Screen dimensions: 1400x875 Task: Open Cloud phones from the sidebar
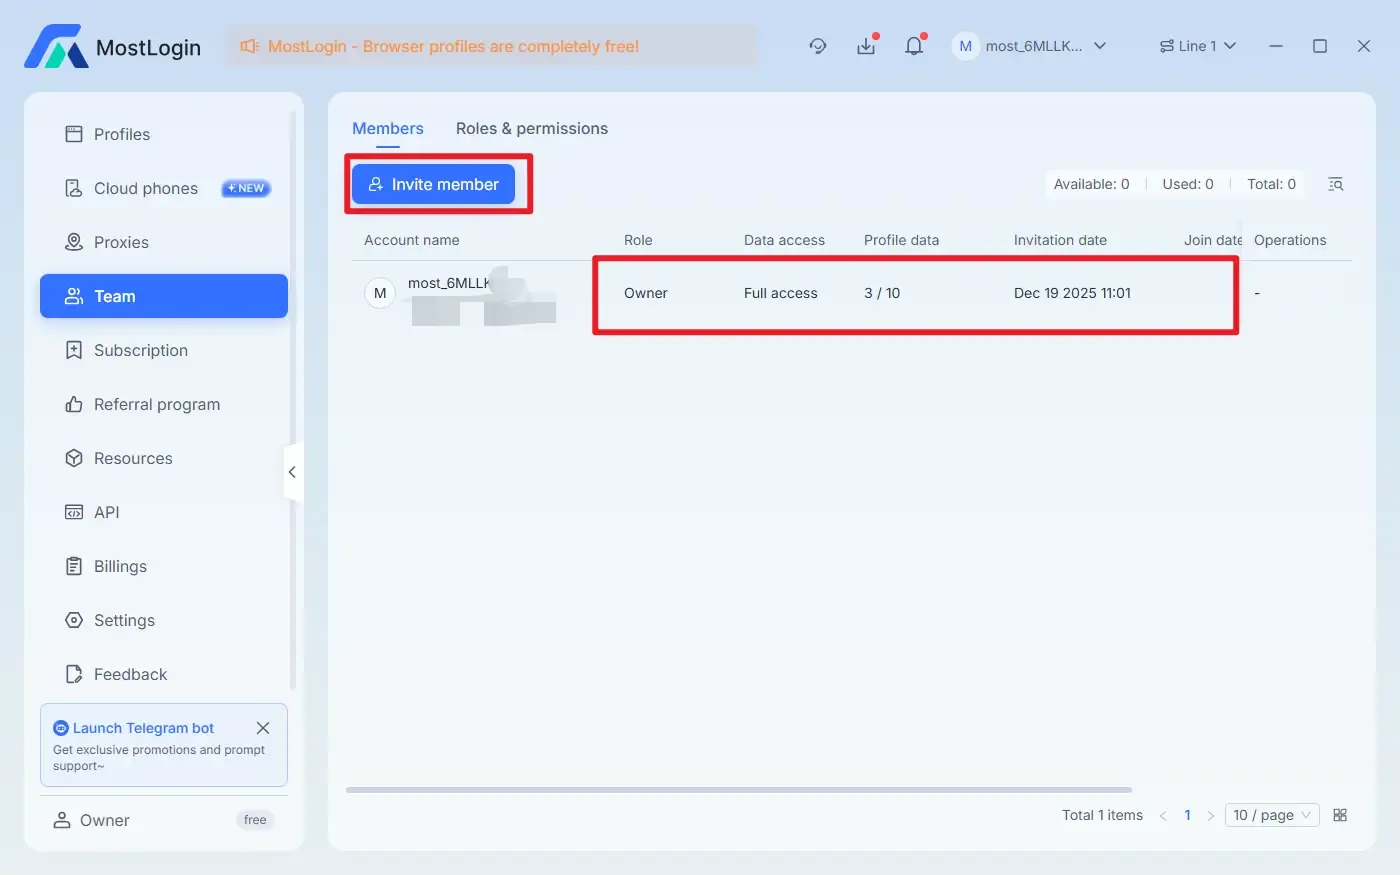(x=146, y=188)
